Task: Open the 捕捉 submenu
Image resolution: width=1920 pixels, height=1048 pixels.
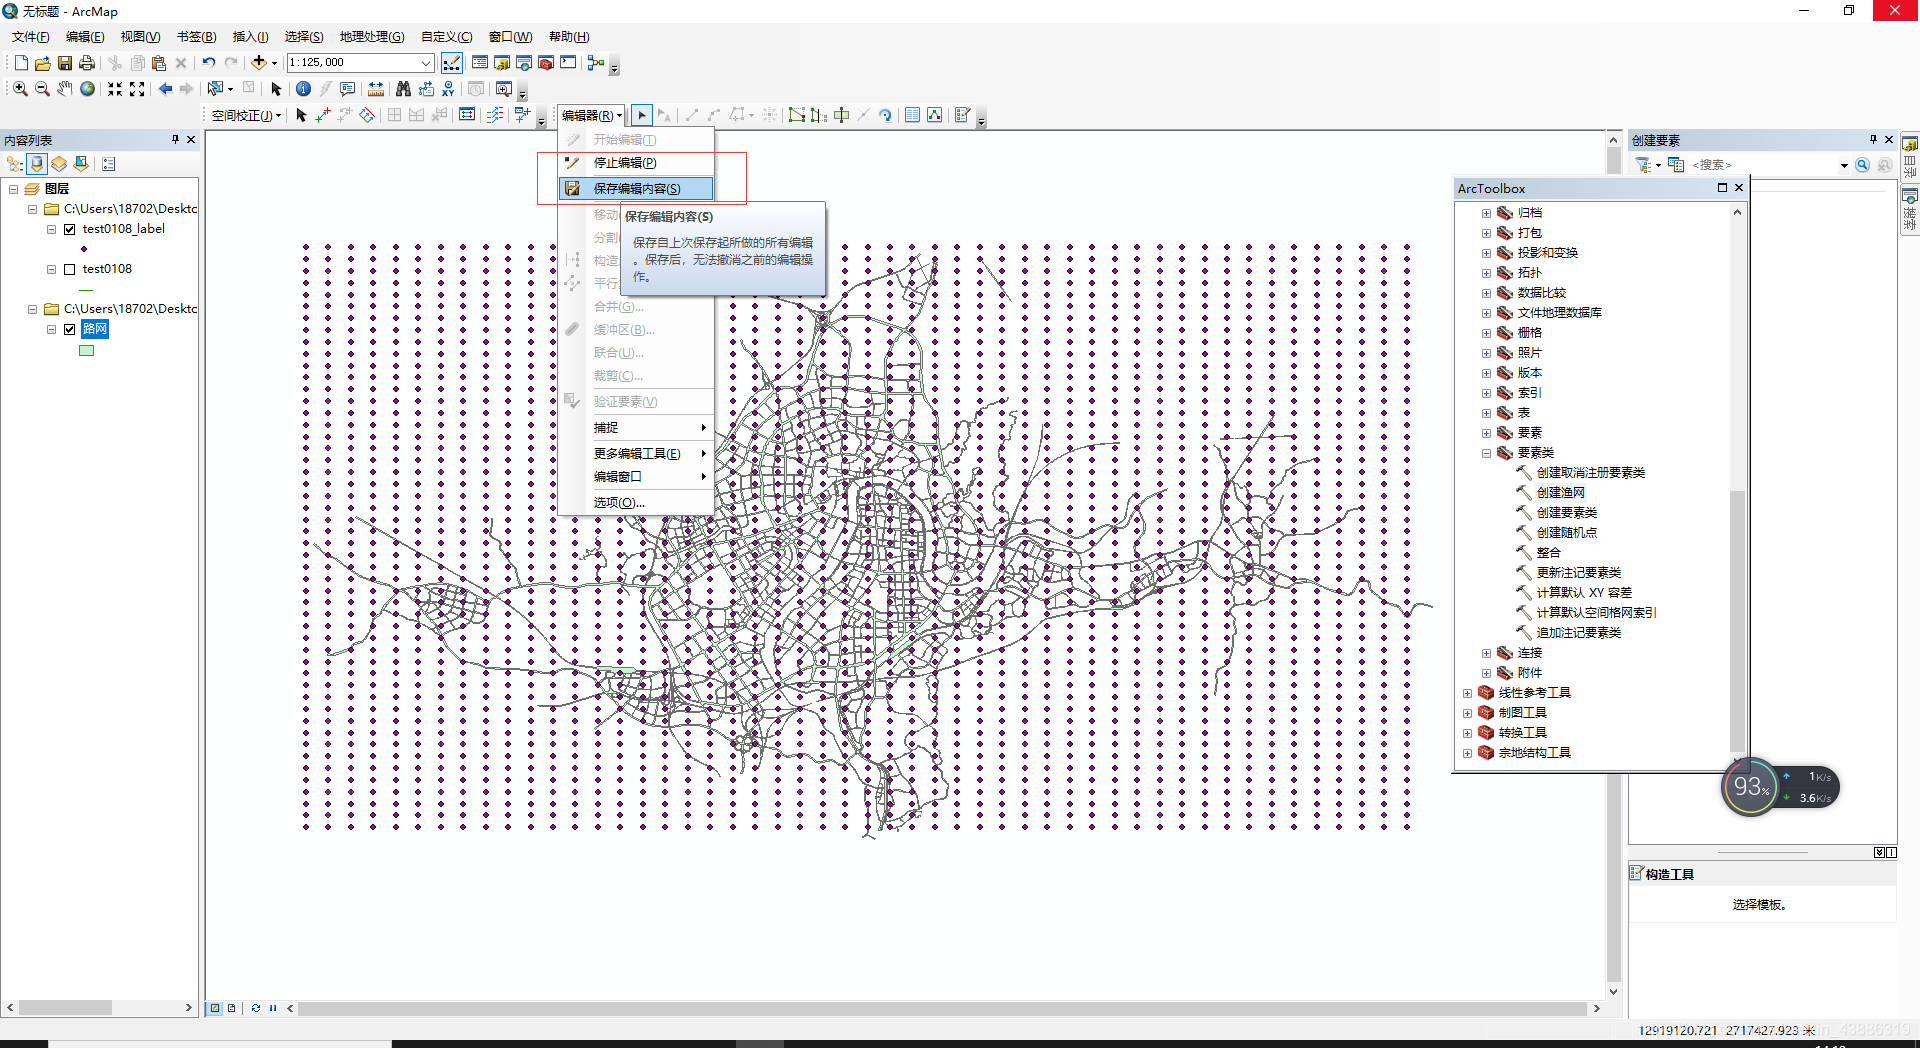Action: click(636, 428)
